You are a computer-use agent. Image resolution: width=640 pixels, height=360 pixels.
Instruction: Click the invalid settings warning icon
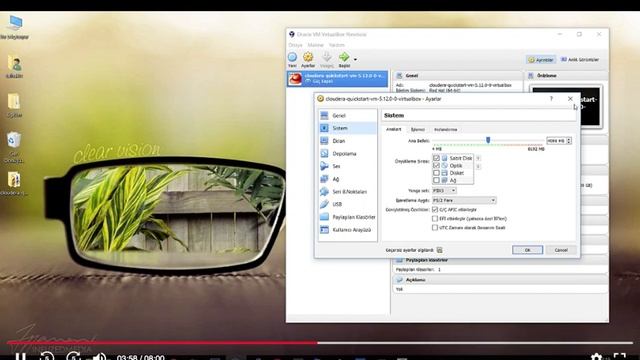pyautogui.click(x=440, y=250)
